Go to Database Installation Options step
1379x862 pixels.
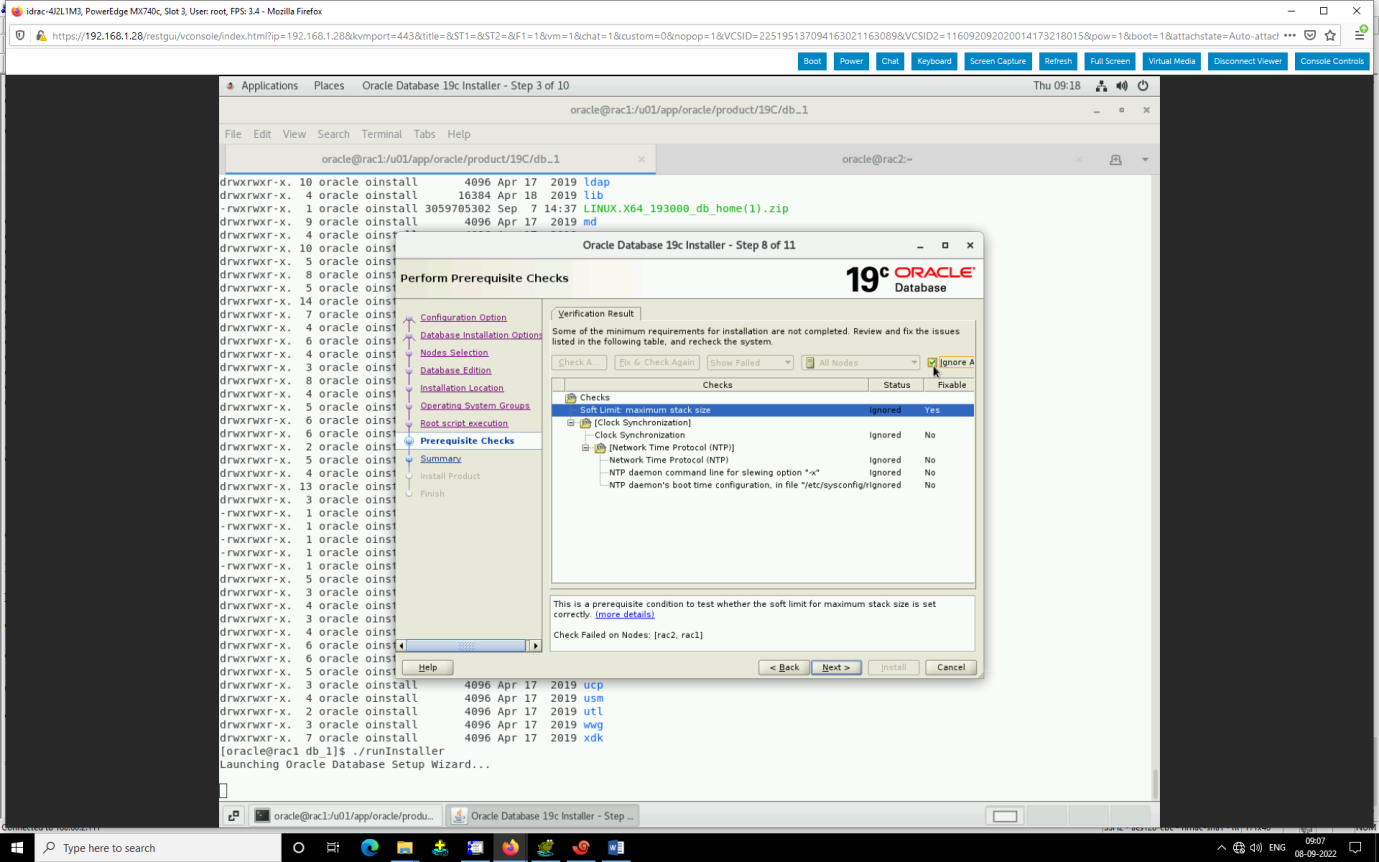click(x=481, y=335)
